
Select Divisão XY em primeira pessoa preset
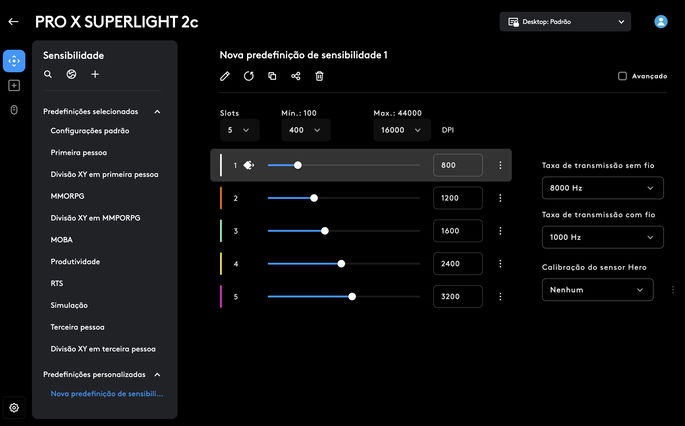104,174
